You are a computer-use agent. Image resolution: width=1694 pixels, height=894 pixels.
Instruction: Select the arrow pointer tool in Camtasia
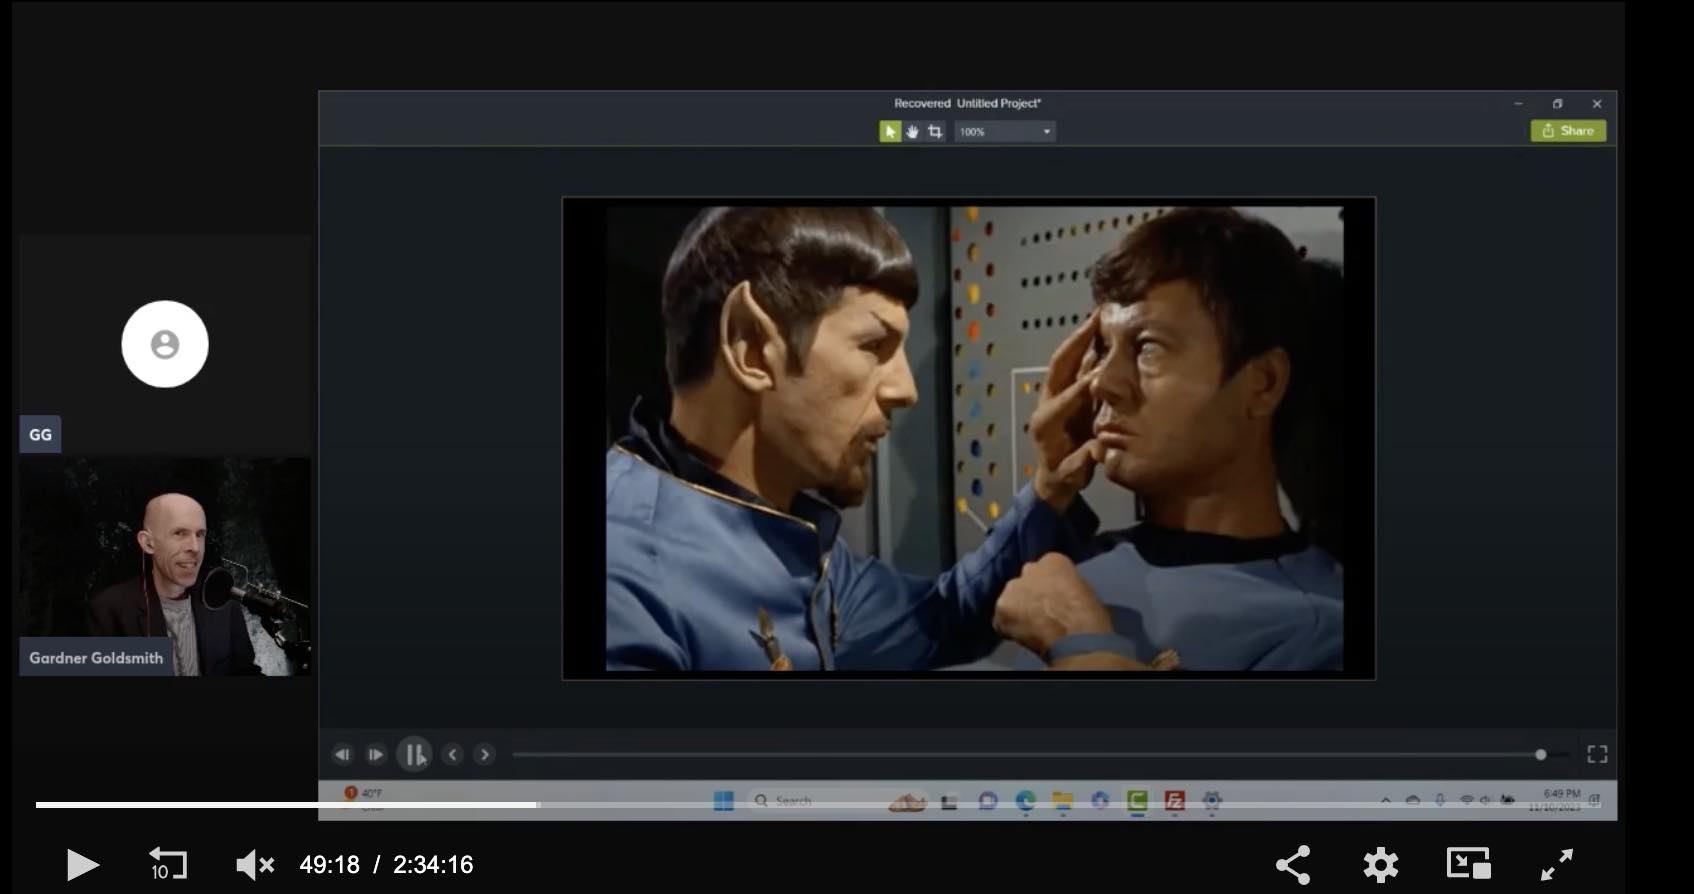point(890,132)
